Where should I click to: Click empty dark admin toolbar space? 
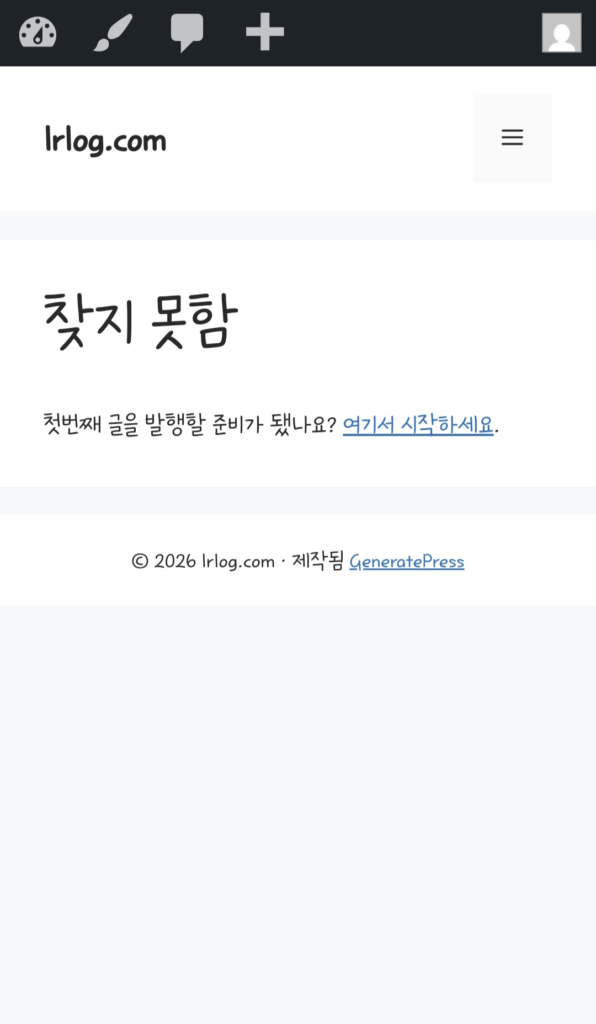point(411,33)
